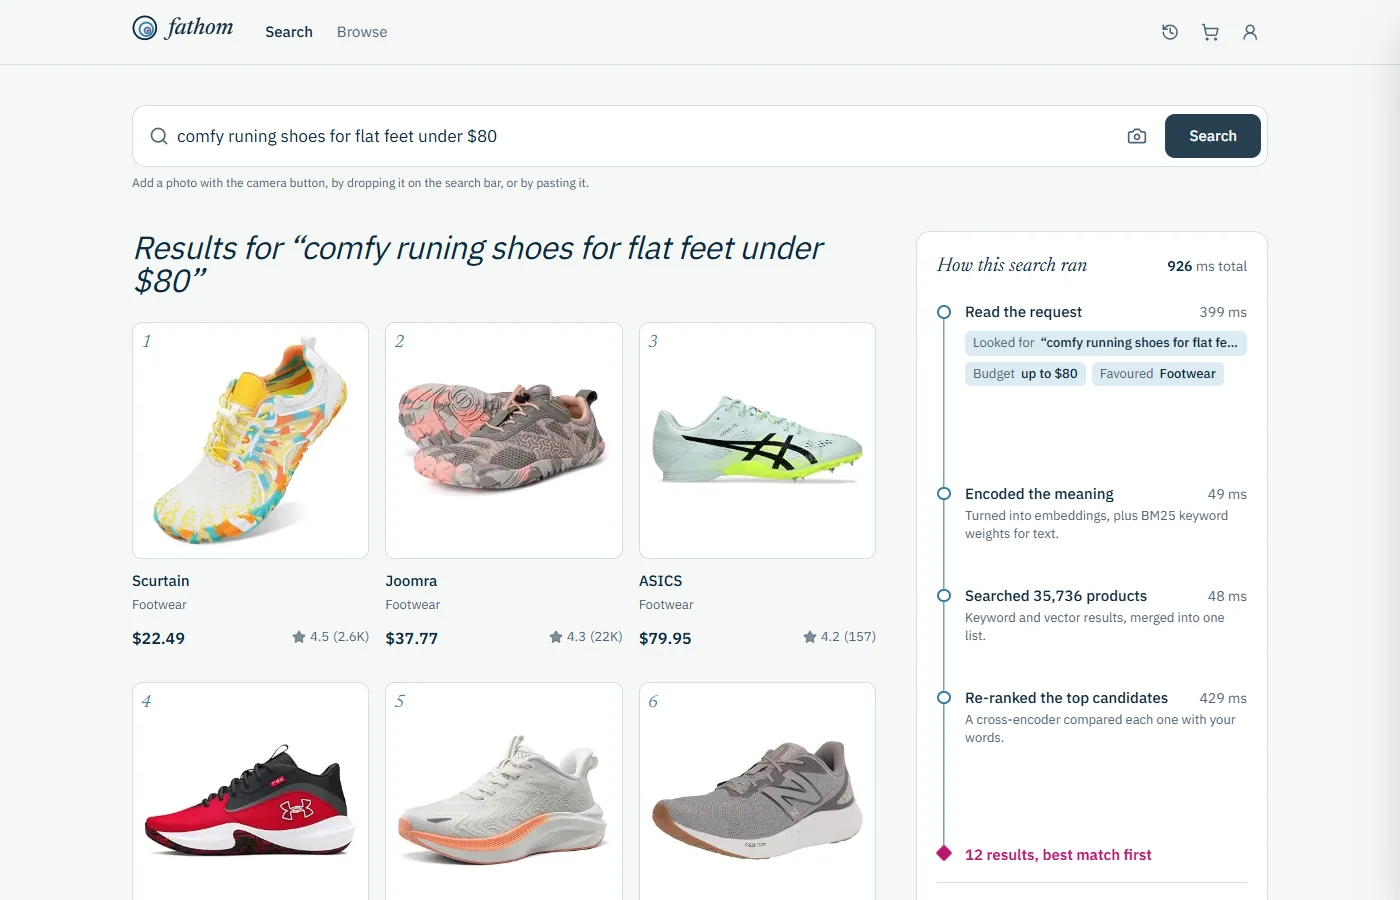The image size is (1400, 900).
Task: Open the red Under Armour shoe thumbnail
Action: pyautogui.click(x=250, y=792)
